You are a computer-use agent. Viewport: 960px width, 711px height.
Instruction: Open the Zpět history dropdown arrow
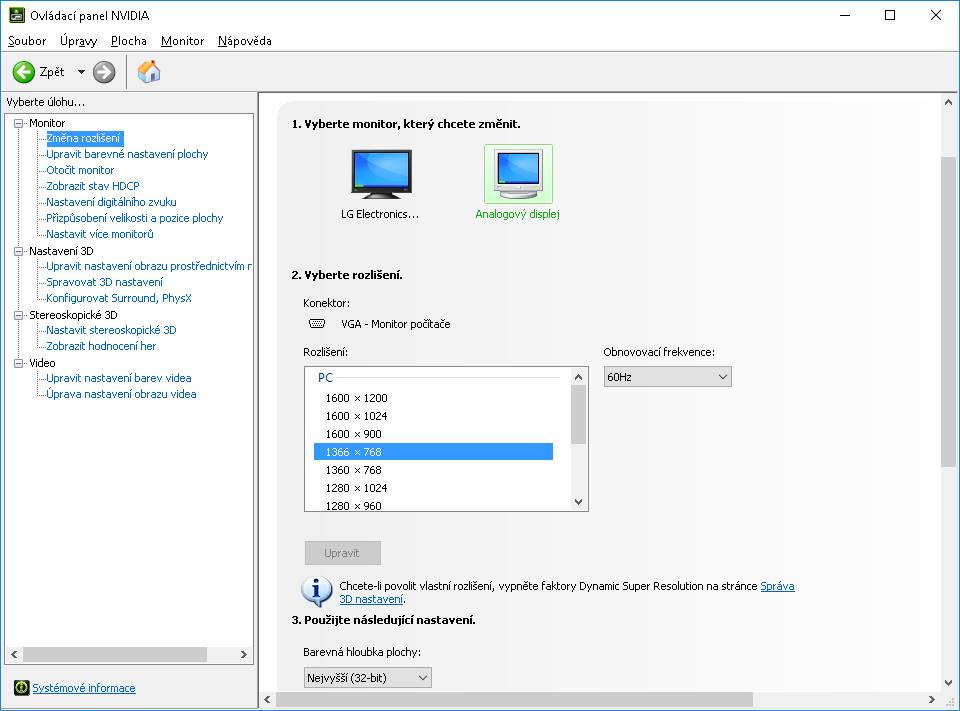(x=81, y=72)
